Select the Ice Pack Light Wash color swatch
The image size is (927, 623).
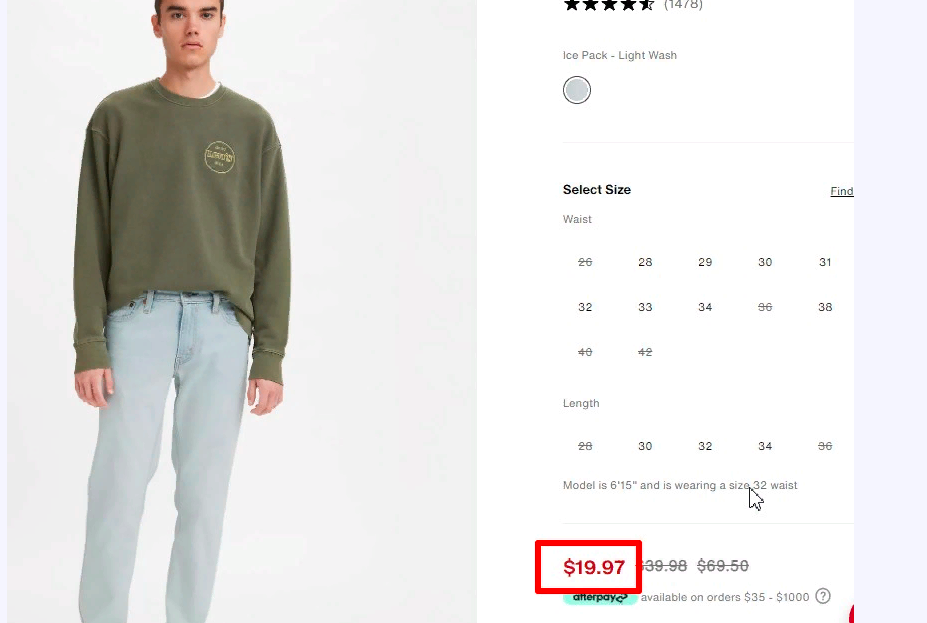coord(576,90)
